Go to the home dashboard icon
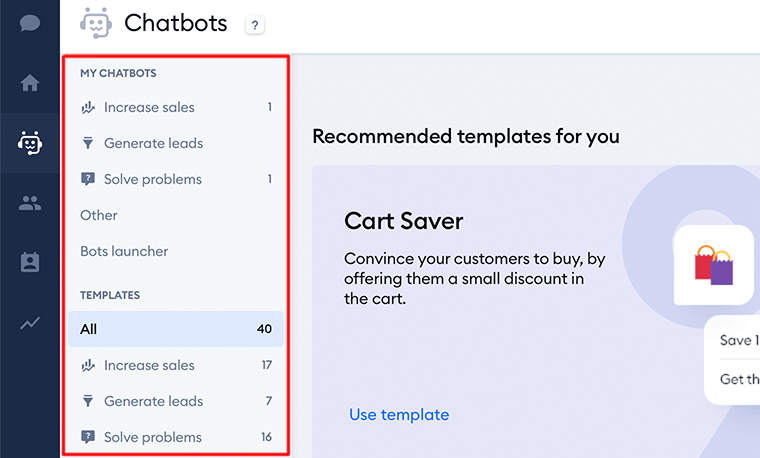760x458 pixels. click(x=30, y=83)
